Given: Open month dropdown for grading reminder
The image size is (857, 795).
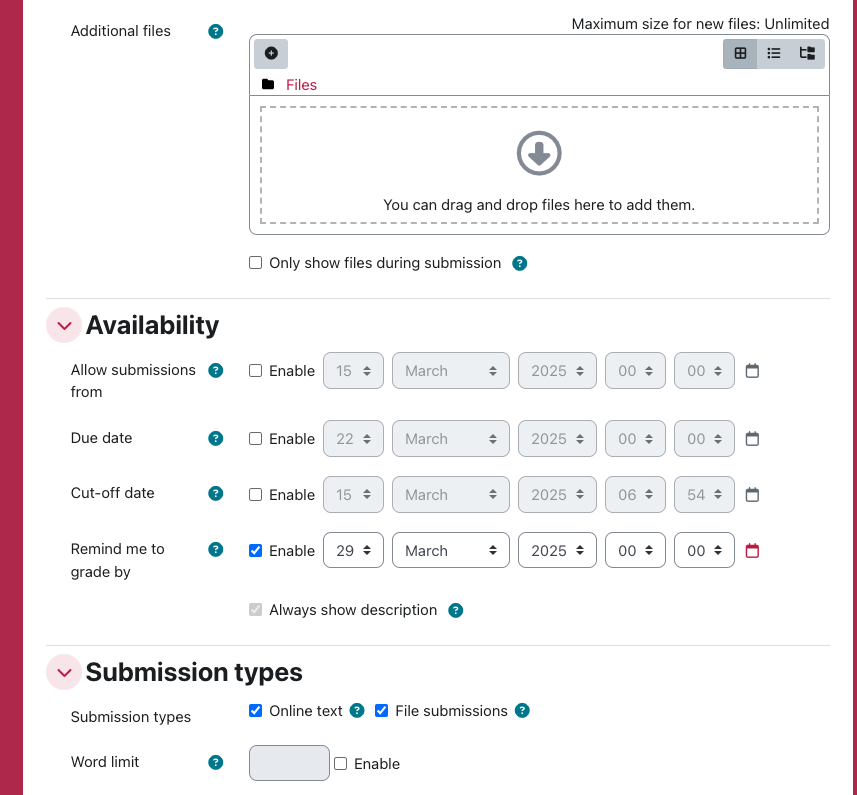Looking at the screenshot, I should click(450, 550).
